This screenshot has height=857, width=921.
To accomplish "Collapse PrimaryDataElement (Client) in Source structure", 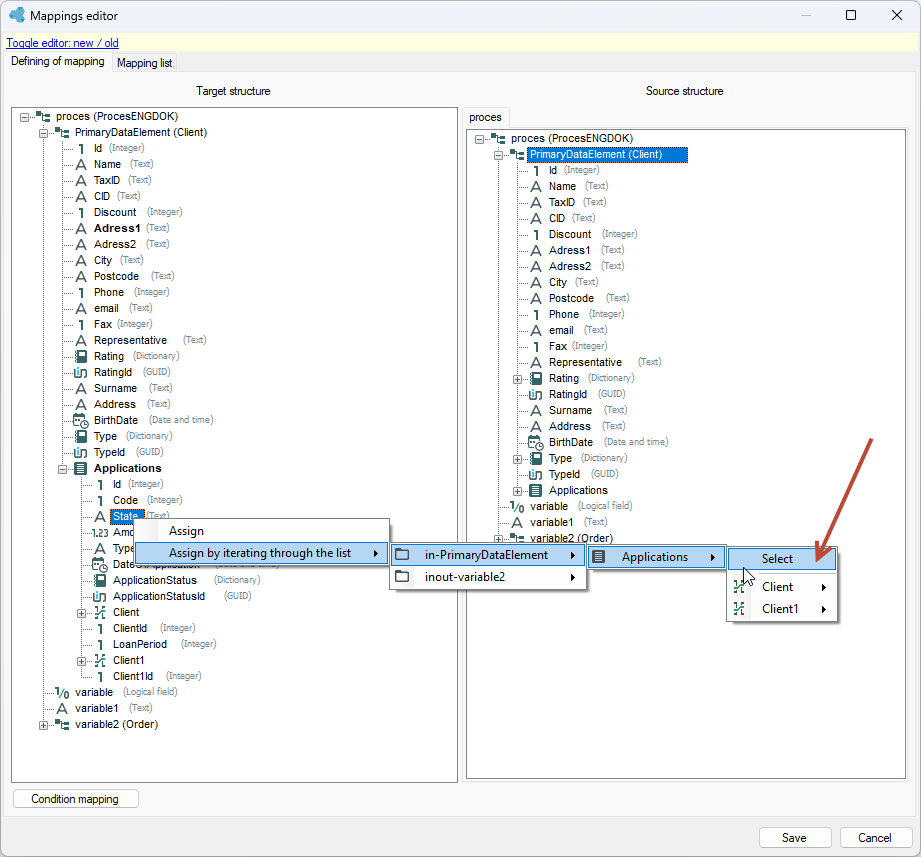I will 499,155.
